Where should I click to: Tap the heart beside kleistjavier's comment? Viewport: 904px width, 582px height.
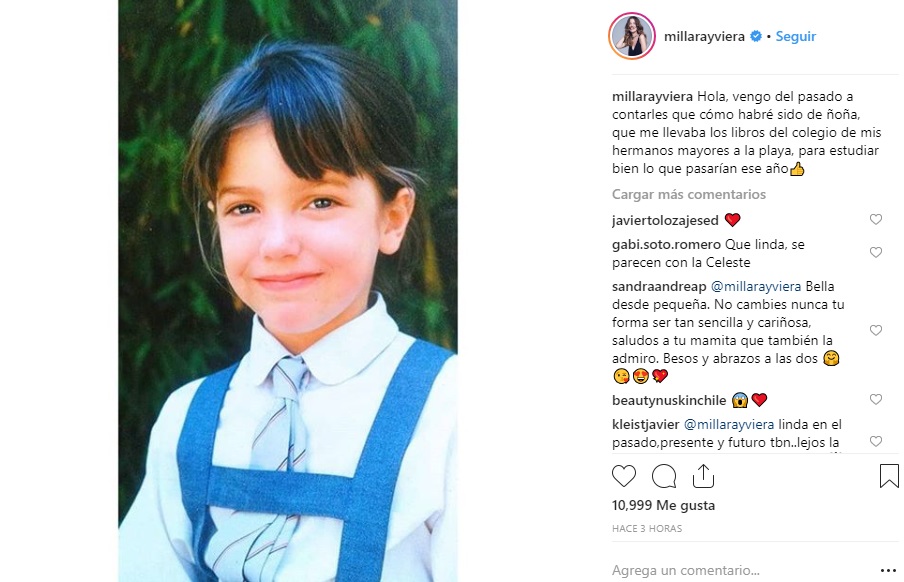[x=876, y=441]
